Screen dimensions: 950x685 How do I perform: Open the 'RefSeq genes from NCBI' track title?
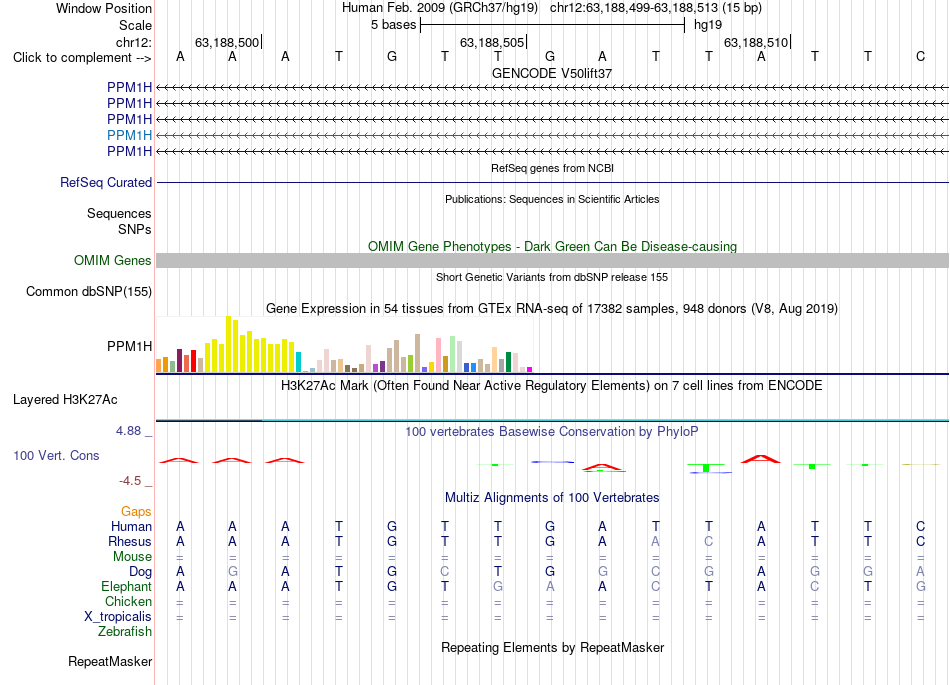552,168
